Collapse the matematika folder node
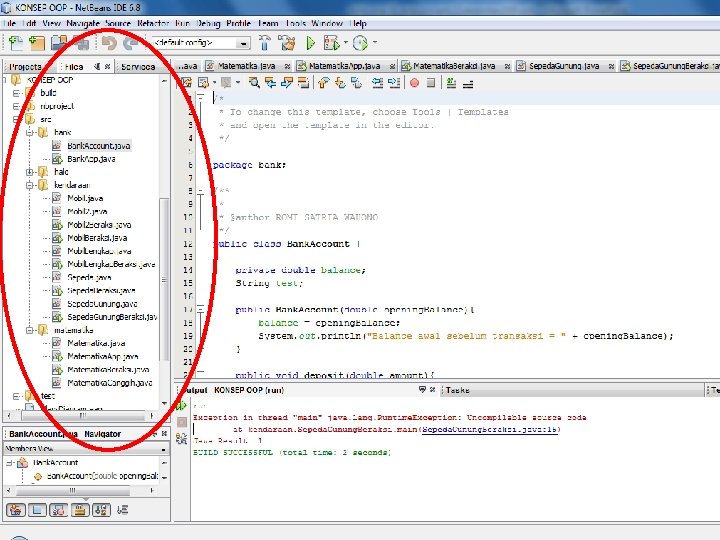The width and height of the screenshot is (720, 540). pos(29,330)
